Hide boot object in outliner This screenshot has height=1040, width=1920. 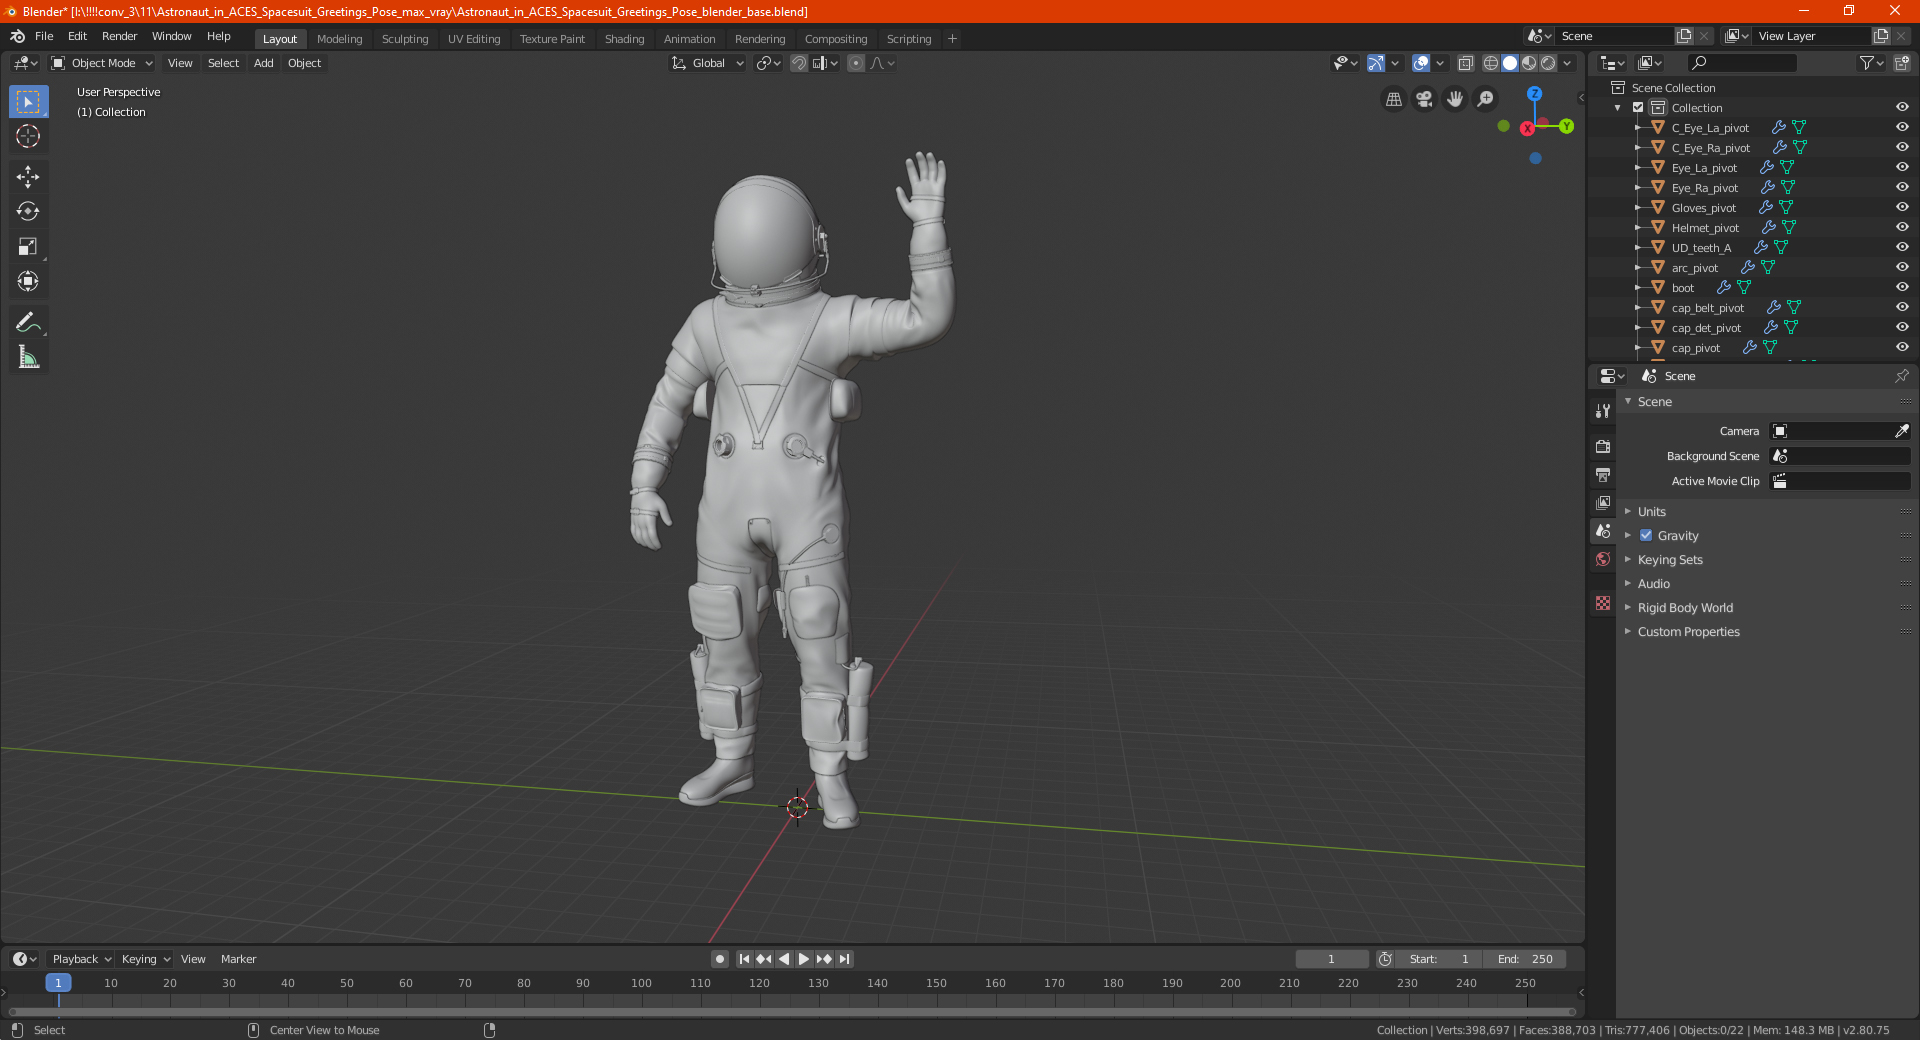(1902, 287)
